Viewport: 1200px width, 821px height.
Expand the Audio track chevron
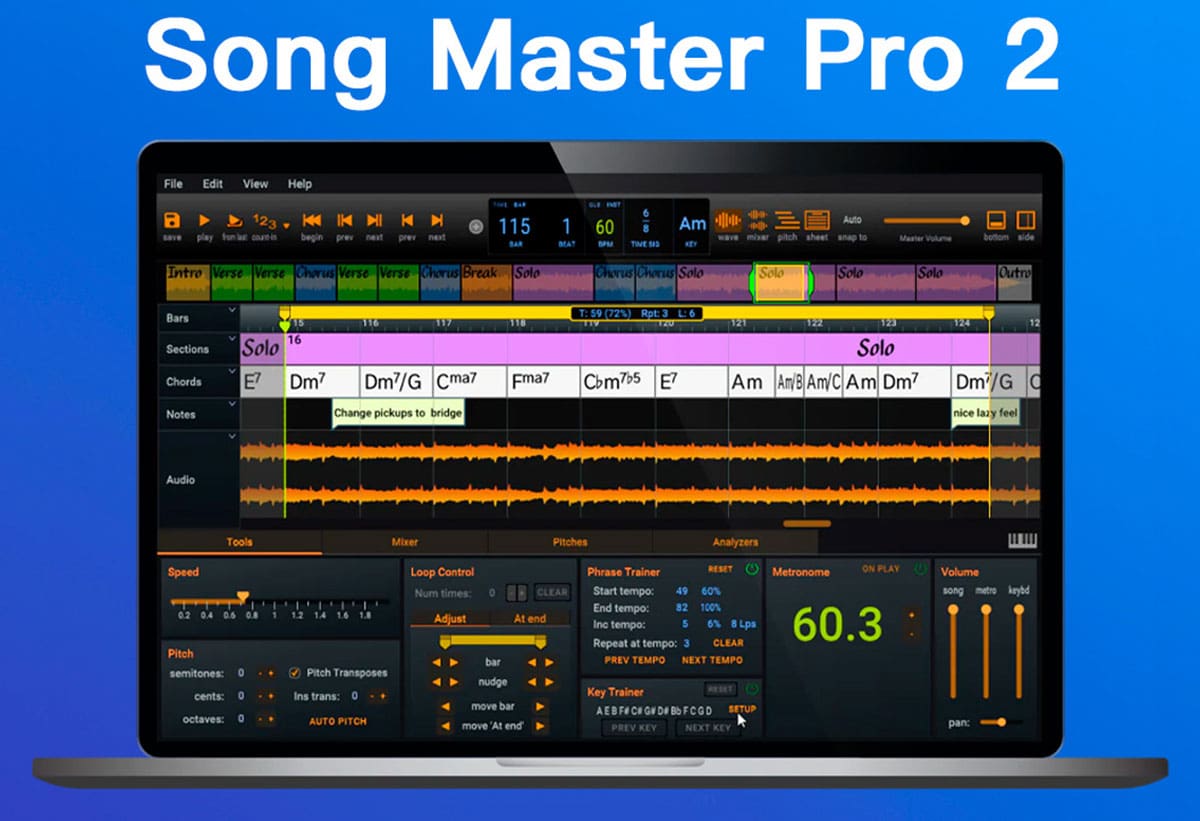click(x=233, y=437)
